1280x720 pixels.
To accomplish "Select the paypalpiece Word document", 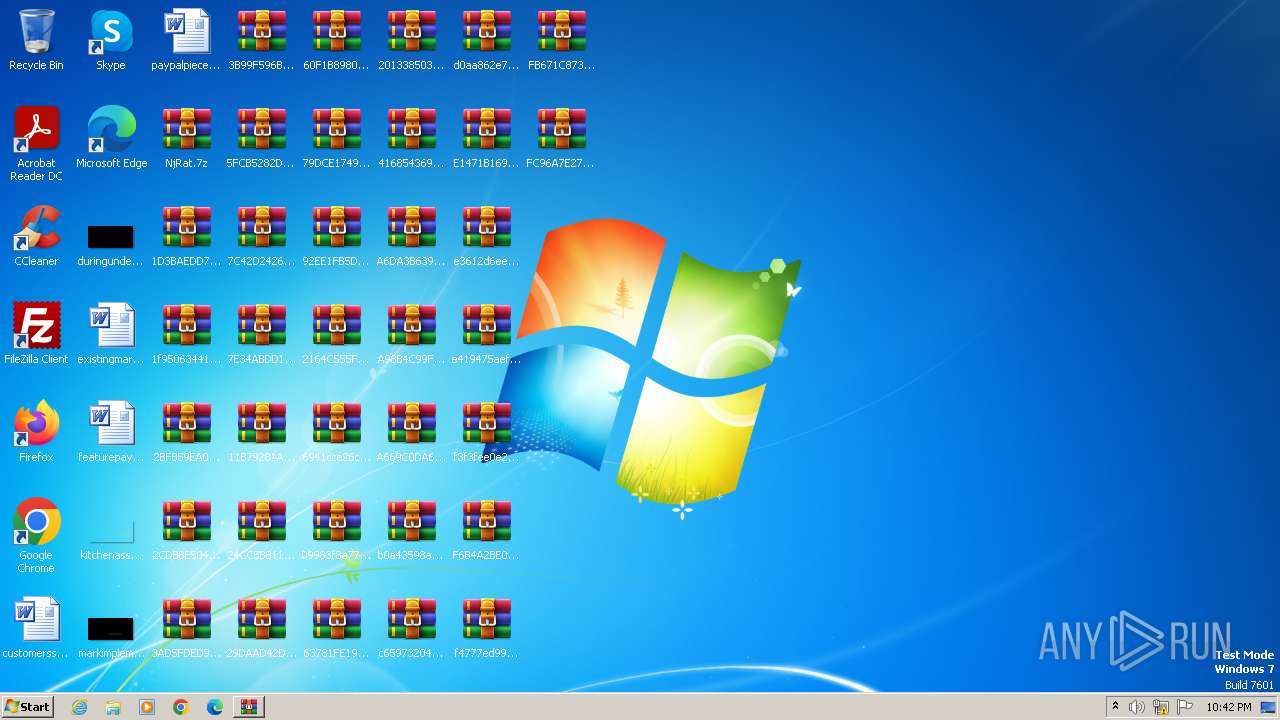I will (x=186, y=40).
